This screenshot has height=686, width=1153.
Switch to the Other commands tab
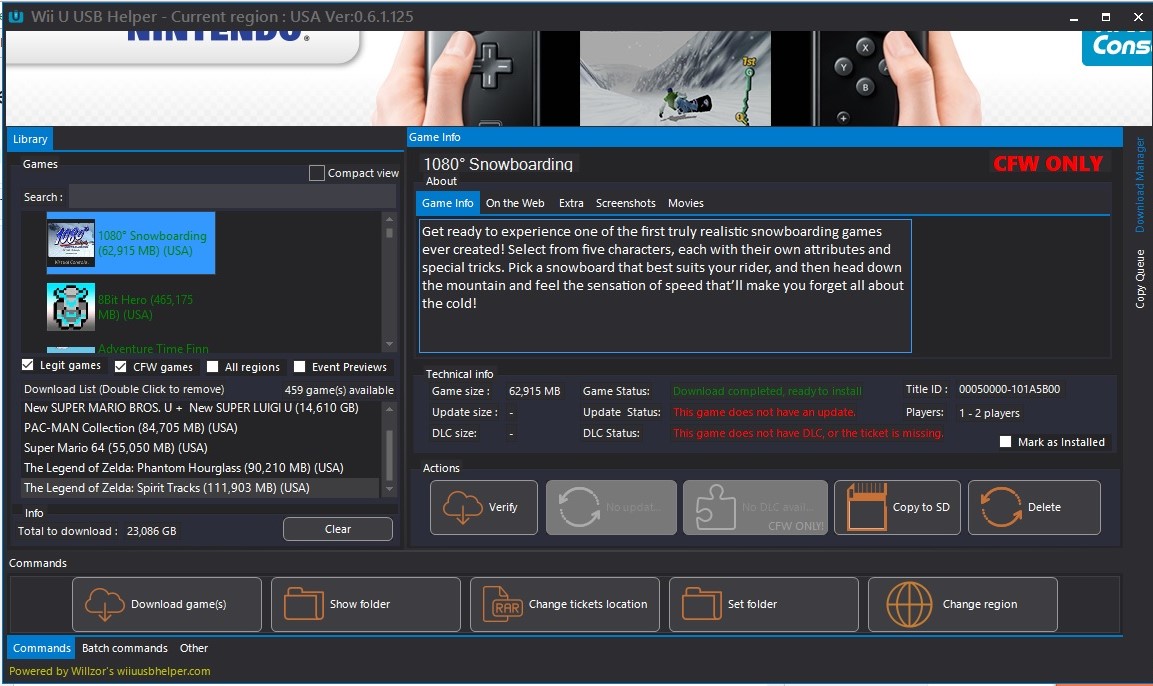point(193,648)
